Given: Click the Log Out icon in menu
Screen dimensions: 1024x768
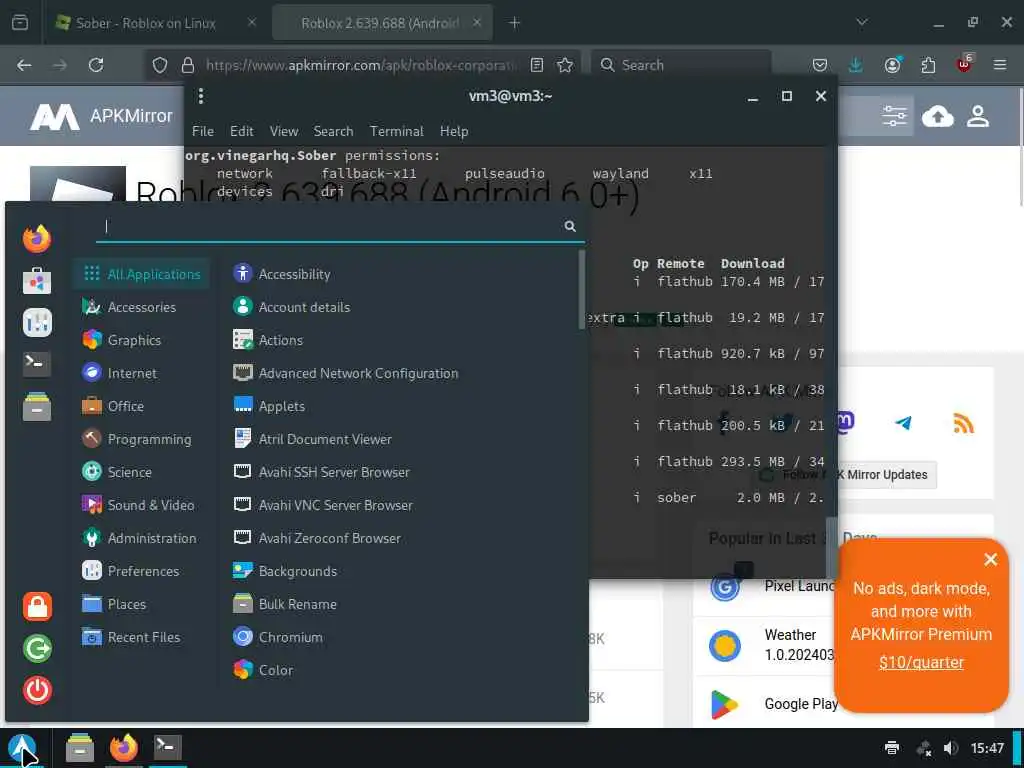Looking at the screenshot, I should coord(37,648).
